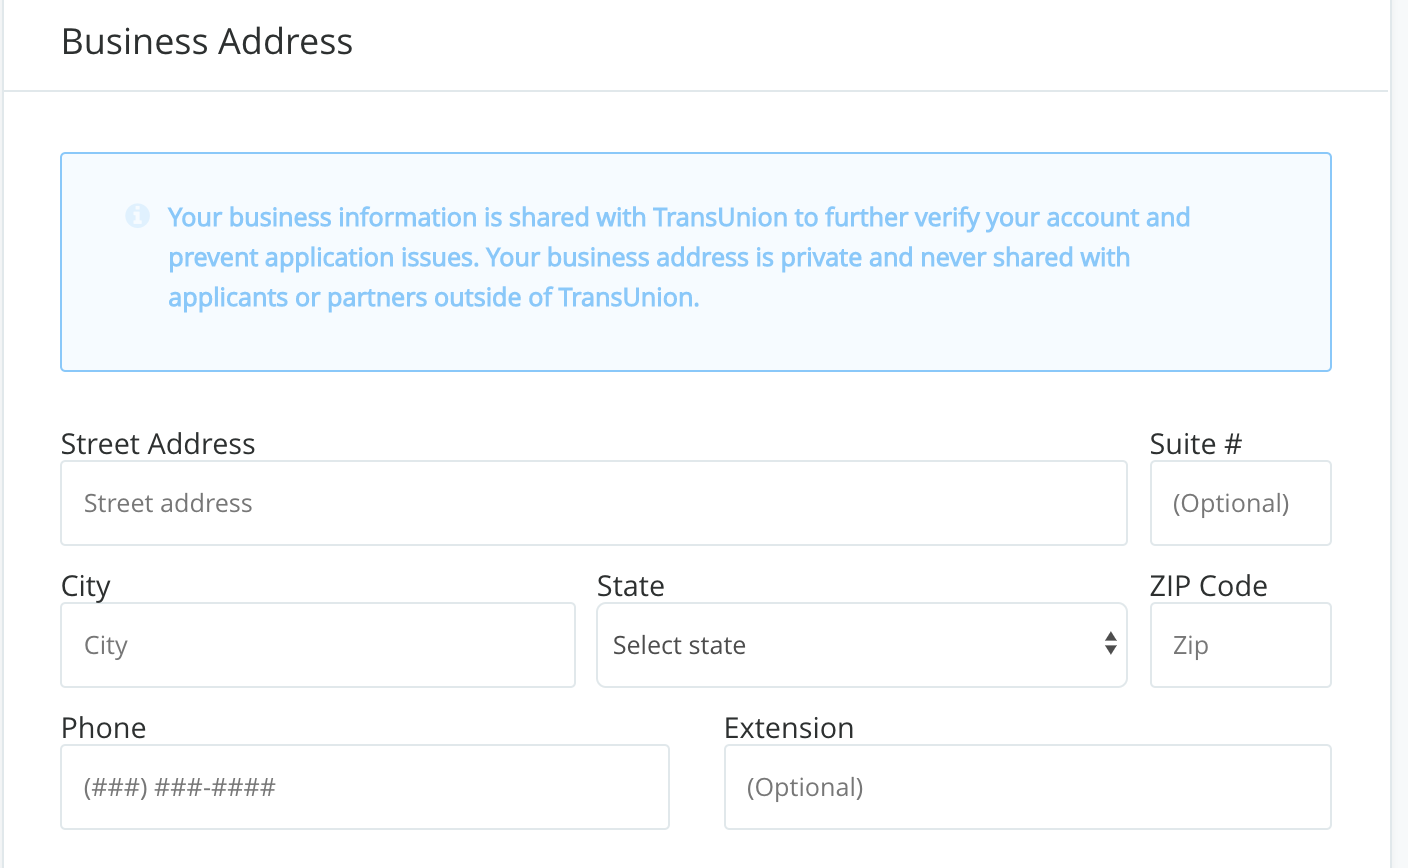Click the Street Address label

click(158, 444)
